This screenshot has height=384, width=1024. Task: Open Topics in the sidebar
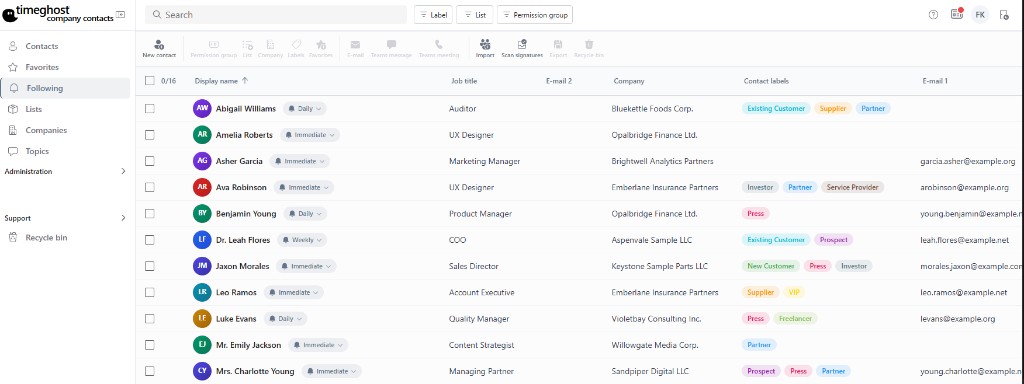[x=65, y=151]
